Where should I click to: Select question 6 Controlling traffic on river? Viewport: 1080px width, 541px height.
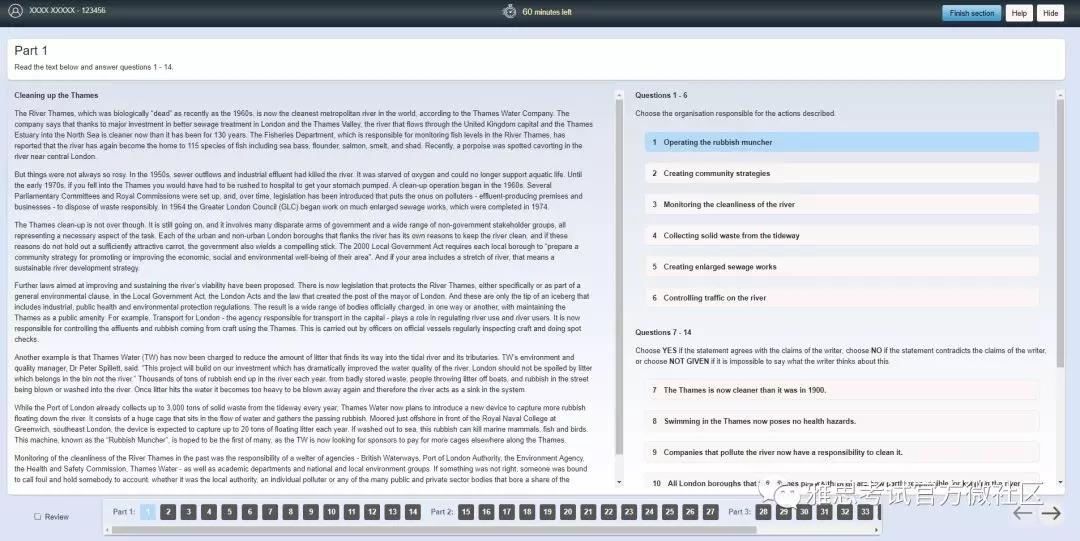coord(842,298)
